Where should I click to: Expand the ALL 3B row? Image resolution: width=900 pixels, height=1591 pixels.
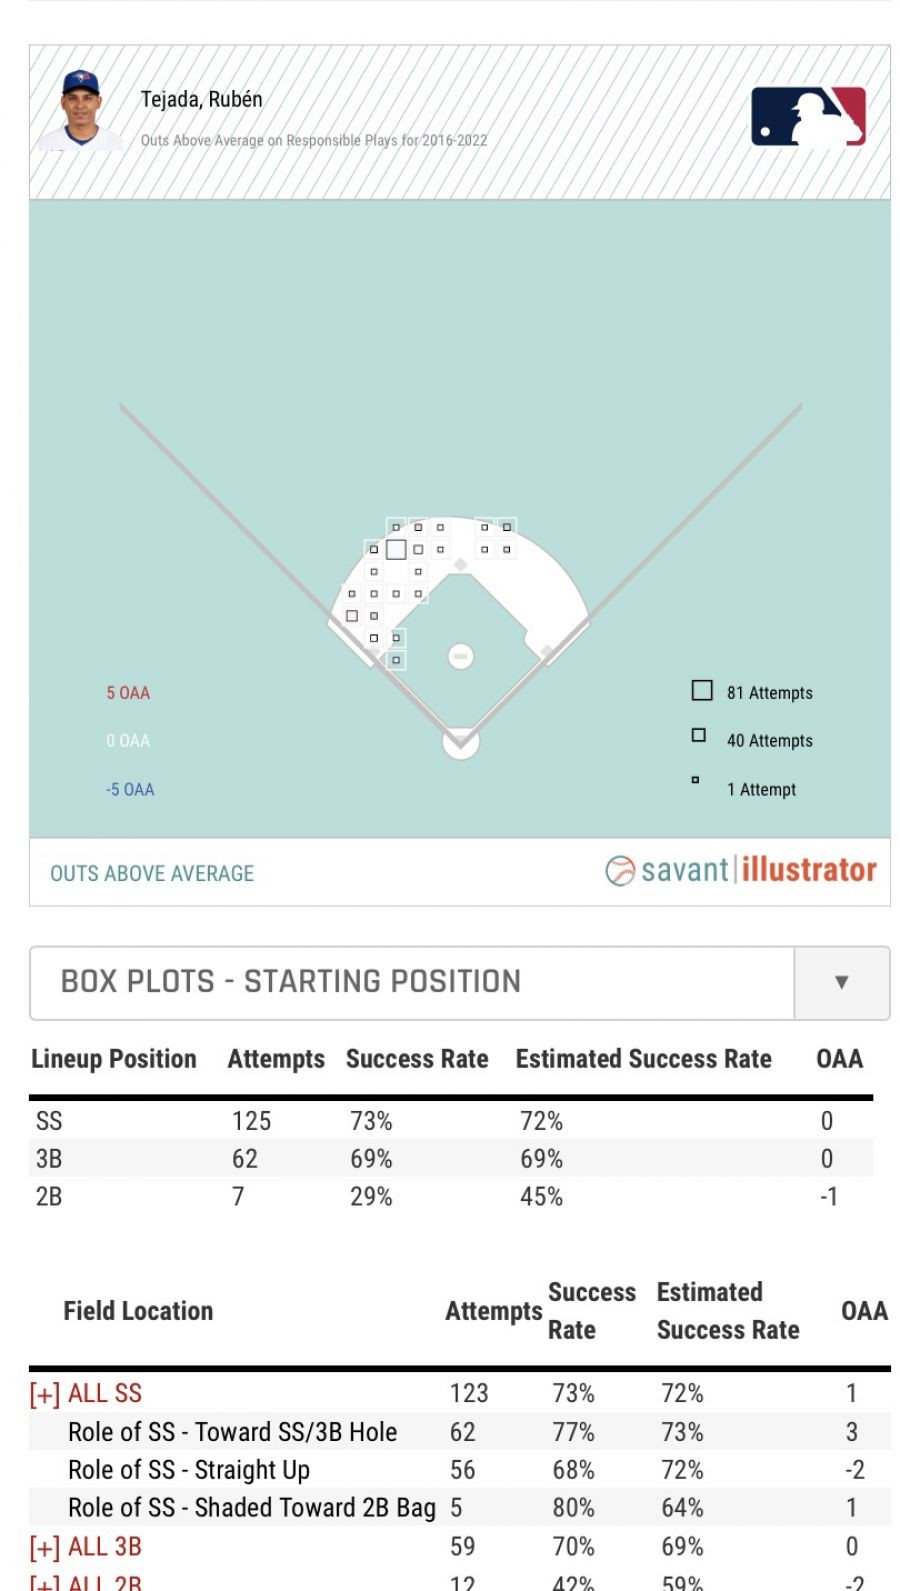(x=44, y=1548)
